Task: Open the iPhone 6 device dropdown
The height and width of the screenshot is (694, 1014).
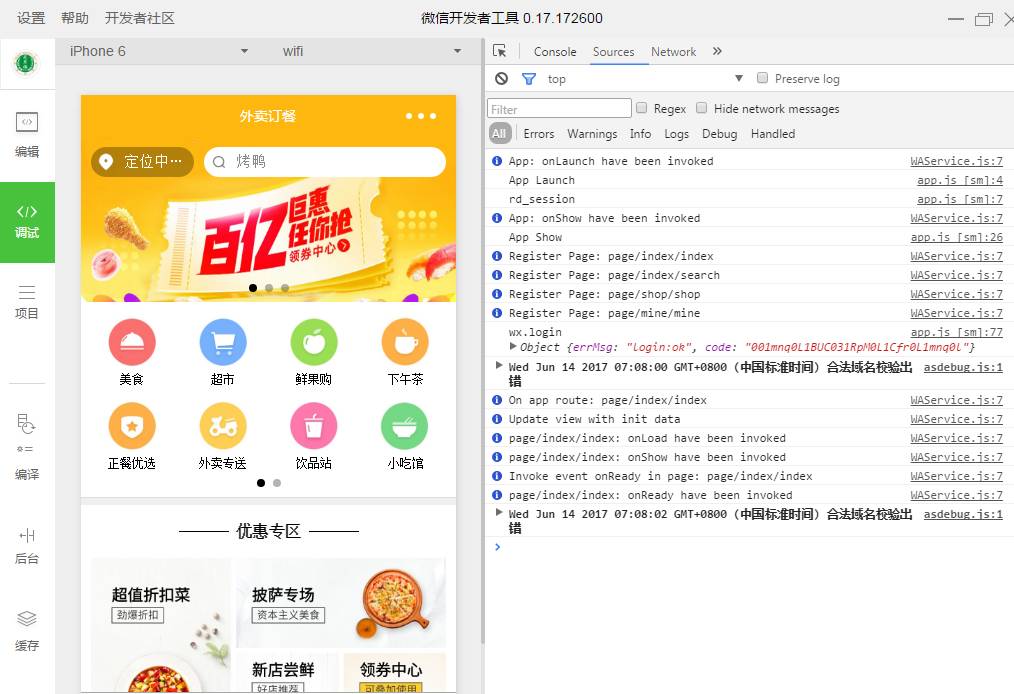Action: coord(158,51)
